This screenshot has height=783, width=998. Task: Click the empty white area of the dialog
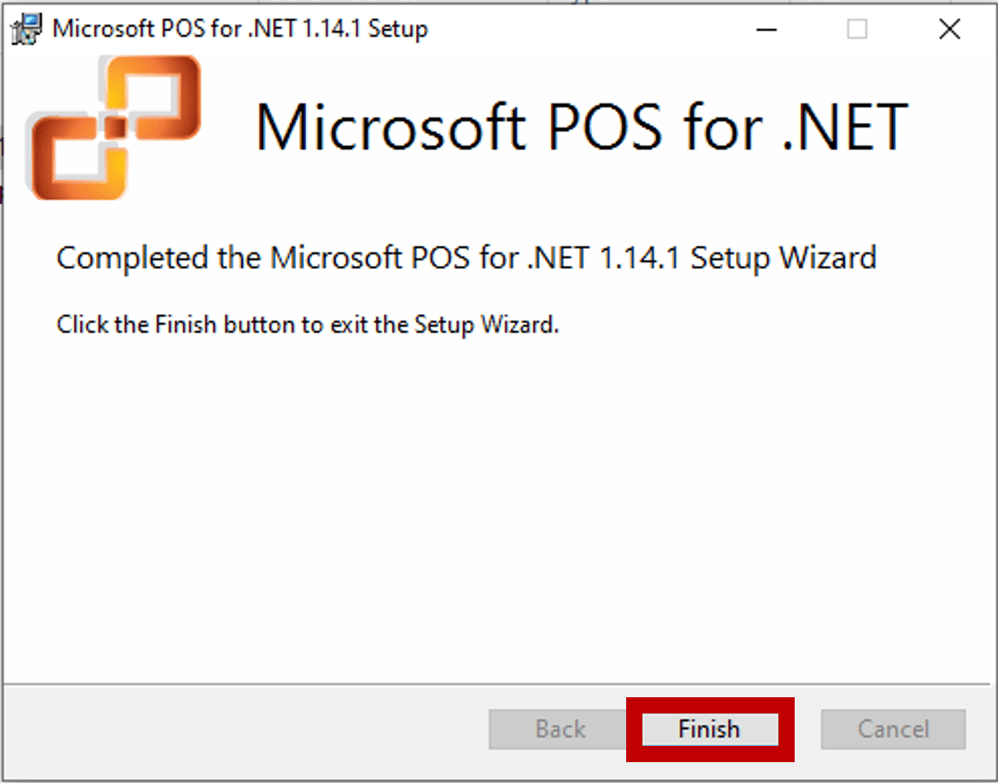pyautogui.click(x=500, y=500)
